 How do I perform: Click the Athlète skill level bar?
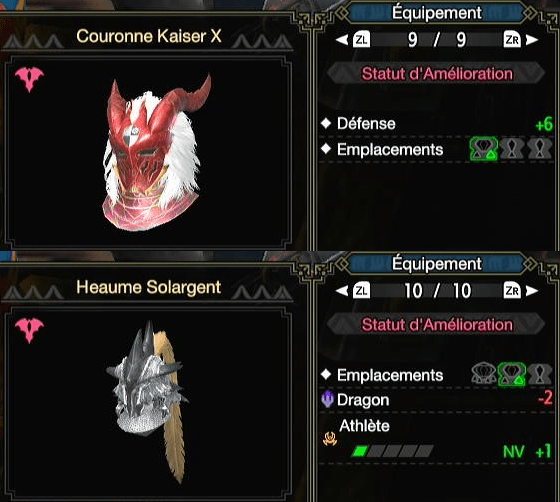coord(392,451)
